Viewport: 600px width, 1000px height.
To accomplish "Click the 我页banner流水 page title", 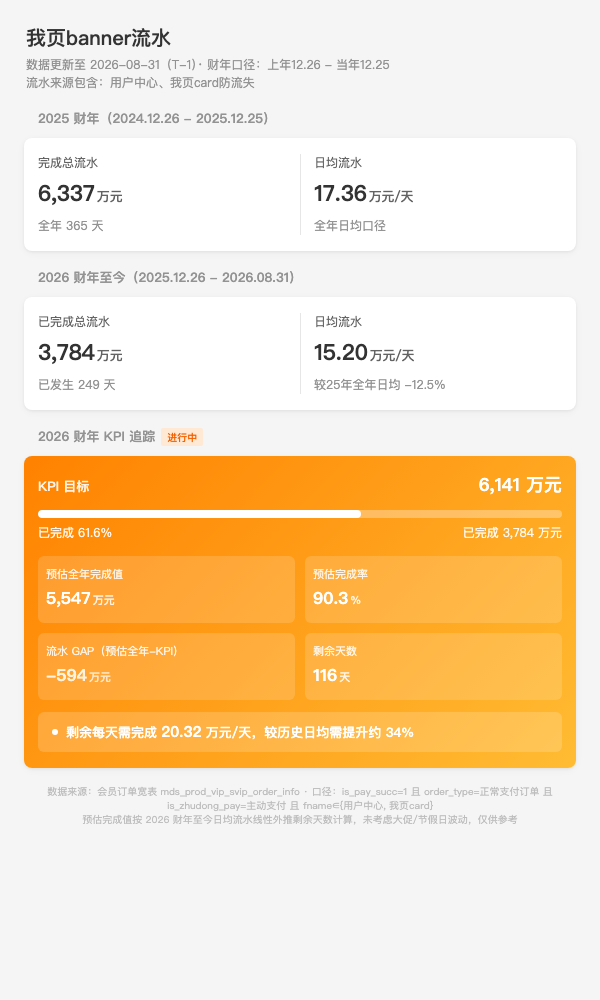I will 98,38.
